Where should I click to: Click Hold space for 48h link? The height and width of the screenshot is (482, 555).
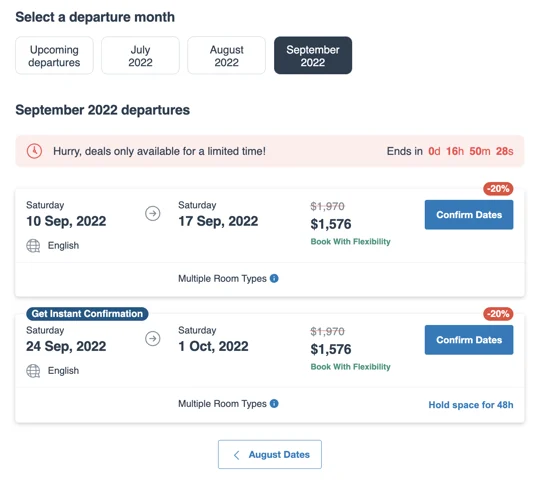pyautogui.click(x=471, y=405)
